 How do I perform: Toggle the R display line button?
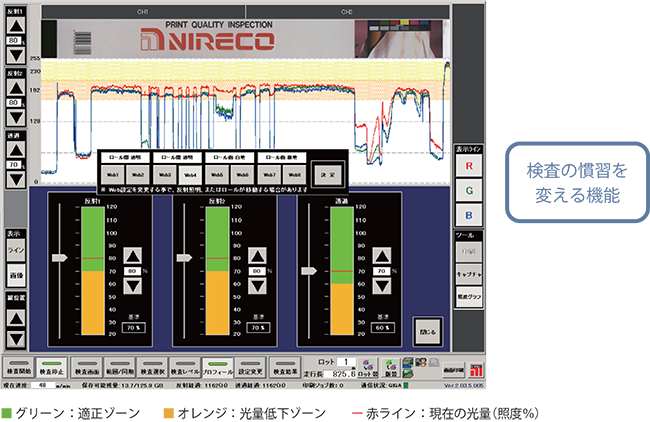coord(469,163)
